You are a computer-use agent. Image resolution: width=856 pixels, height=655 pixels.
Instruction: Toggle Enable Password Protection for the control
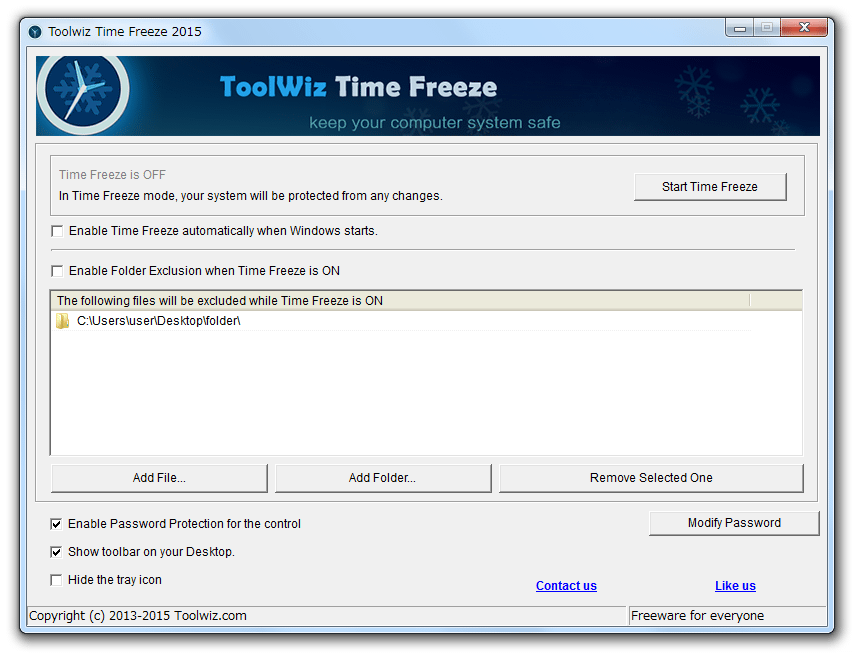click(56, 524)
